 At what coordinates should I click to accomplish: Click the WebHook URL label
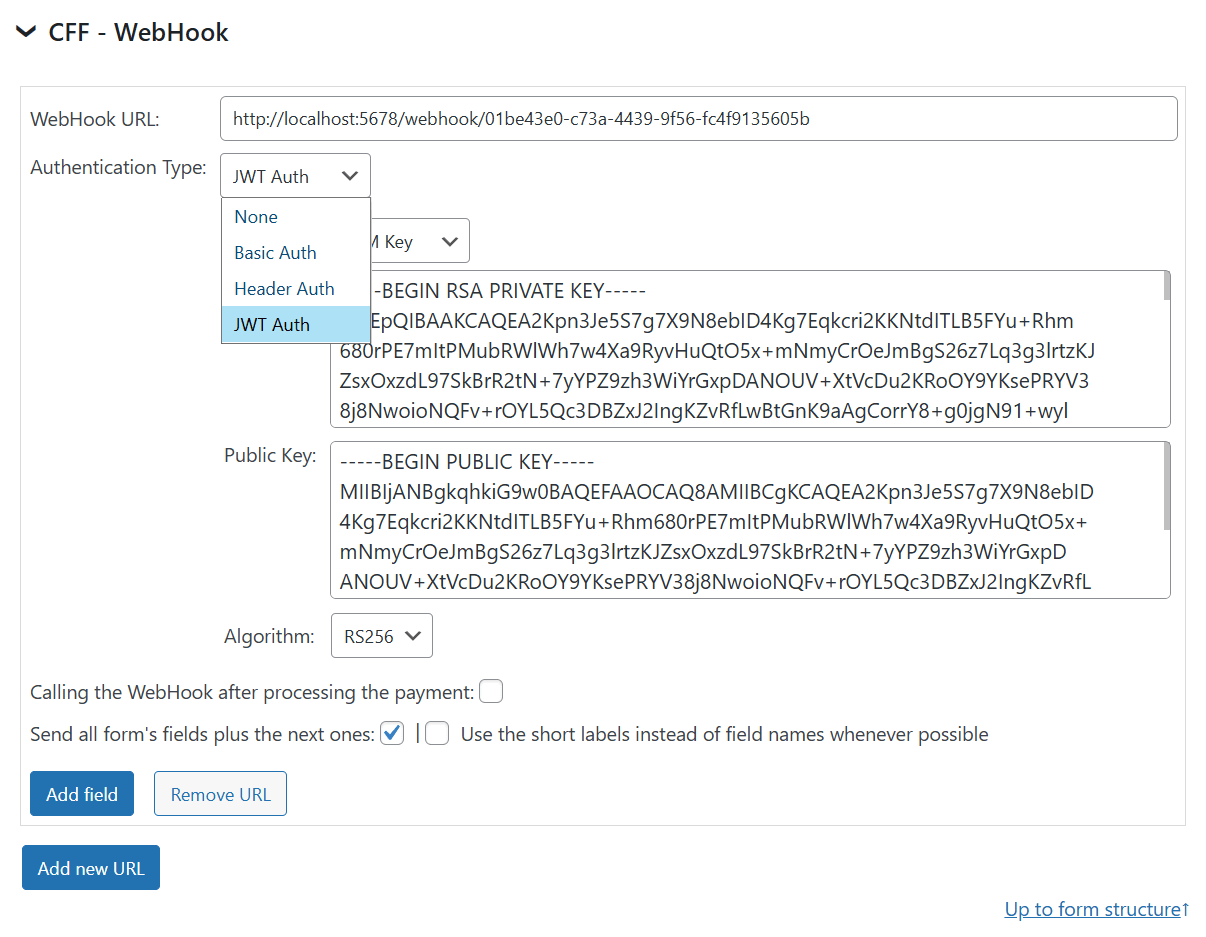tap(95, 119)
